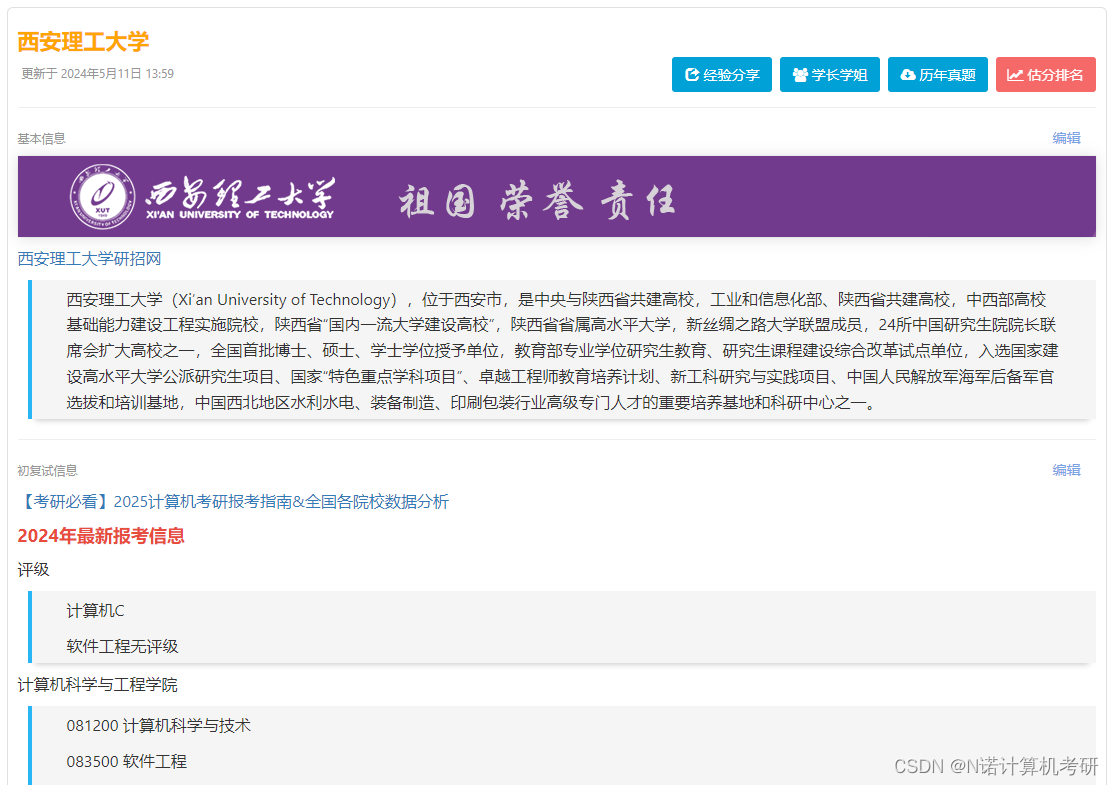Open the red 估分排名 button
1114x785 pixels.
(x=1046, y=75)
